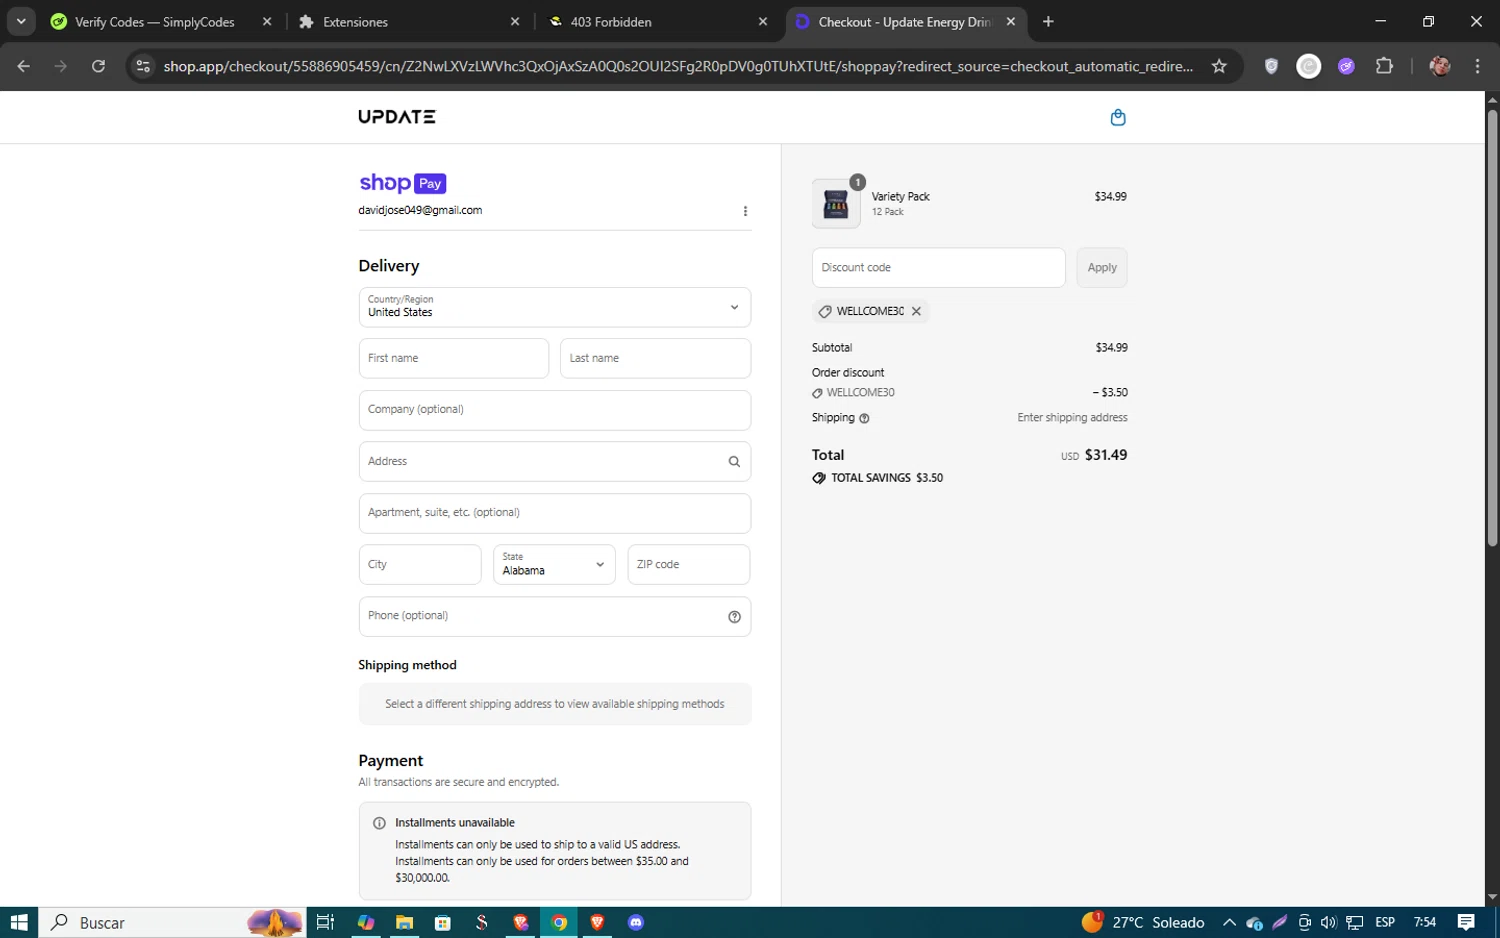
Task: Reload the checkout page
Action: click(x=98, y=66)
